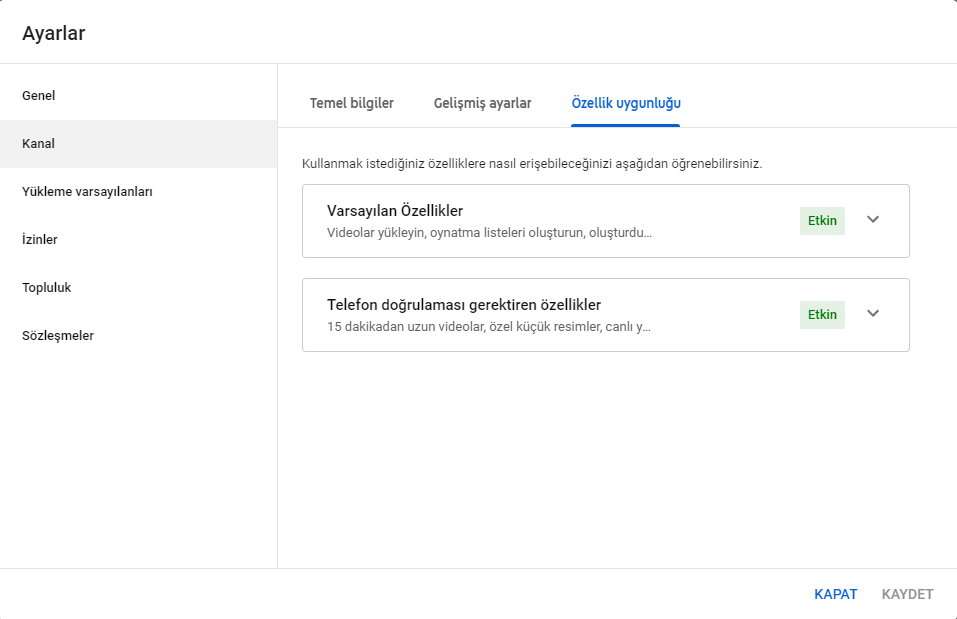This screenshot has width=957, height=619.
Task: Switch to the Temel bilgiler tab
Action: coord(351,103)
